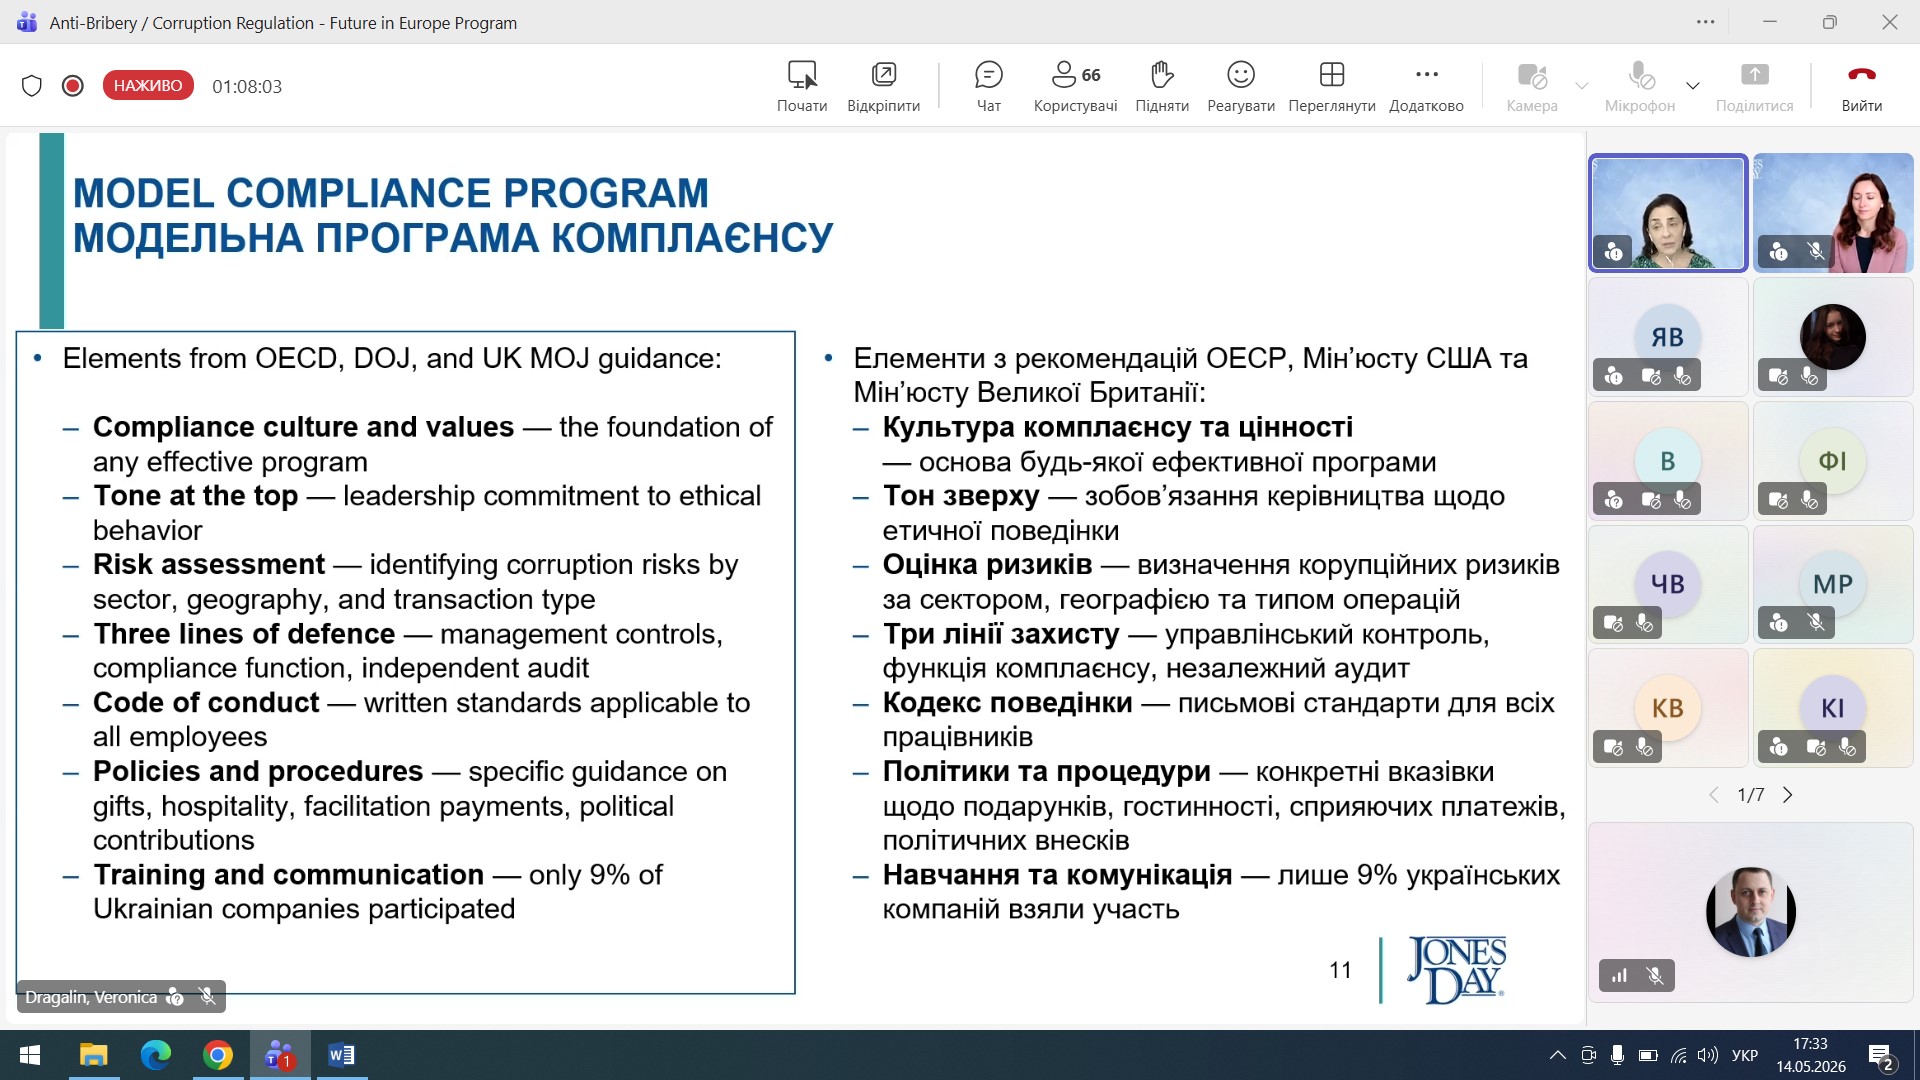
Task: Raise hand with Підняти icon
Action: point(1162,86)
